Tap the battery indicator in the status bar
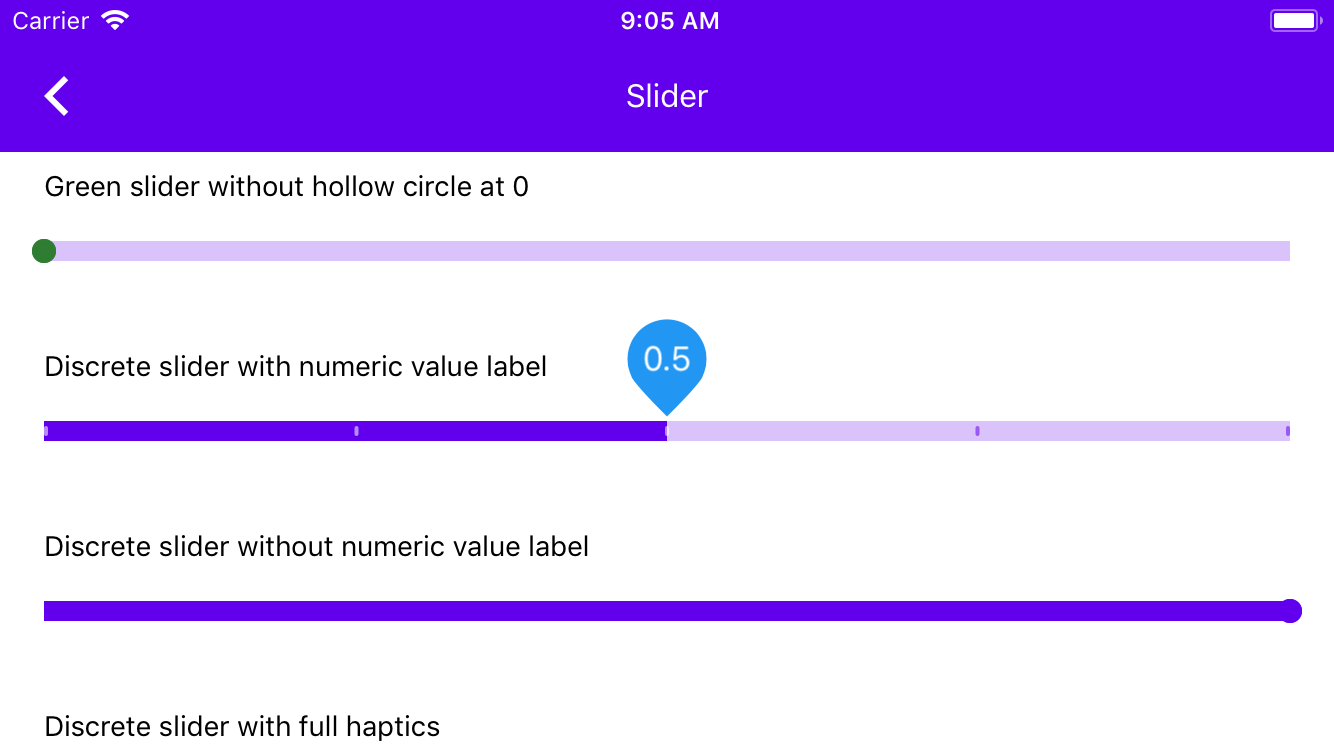The height and width of the screenshot is (750, 1334). (1294, 19)
